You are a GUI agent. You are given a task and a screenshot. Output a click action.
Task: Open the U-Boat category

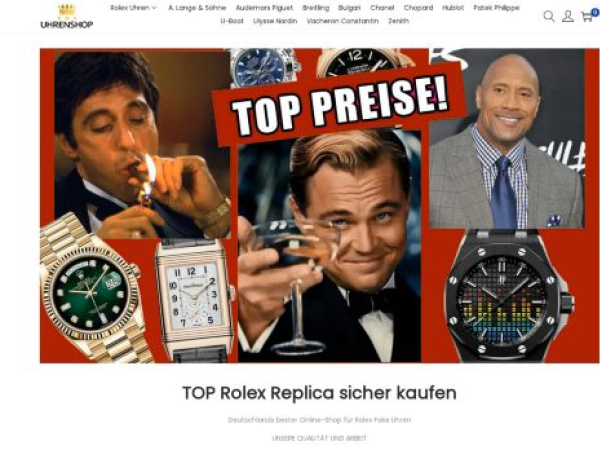(x=232, y=21)
